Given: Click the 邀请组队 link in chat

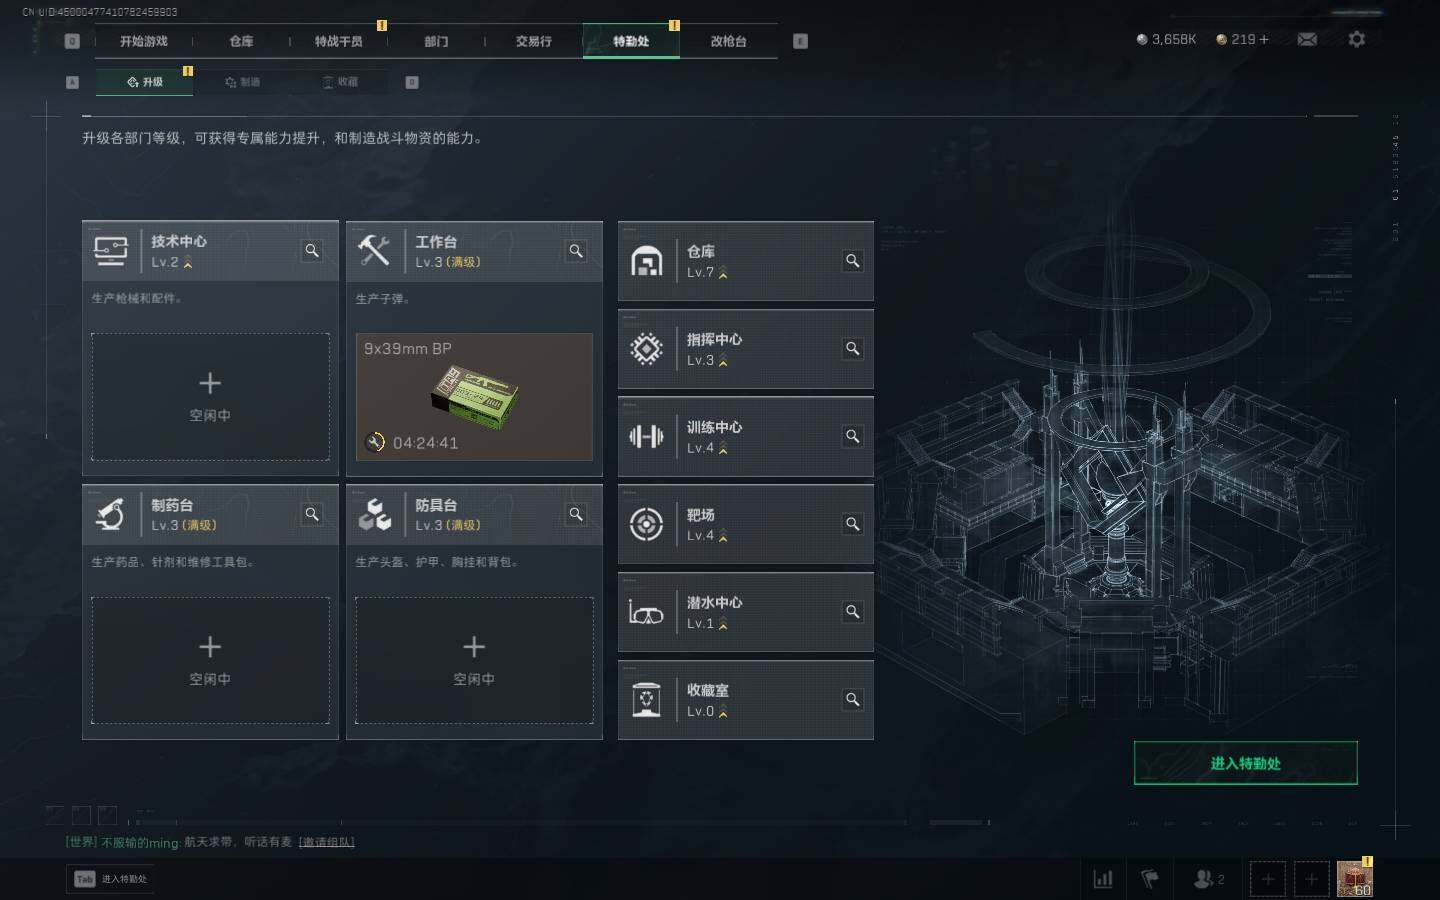Looking at the screenshot, I should click(x=326, y=842).
